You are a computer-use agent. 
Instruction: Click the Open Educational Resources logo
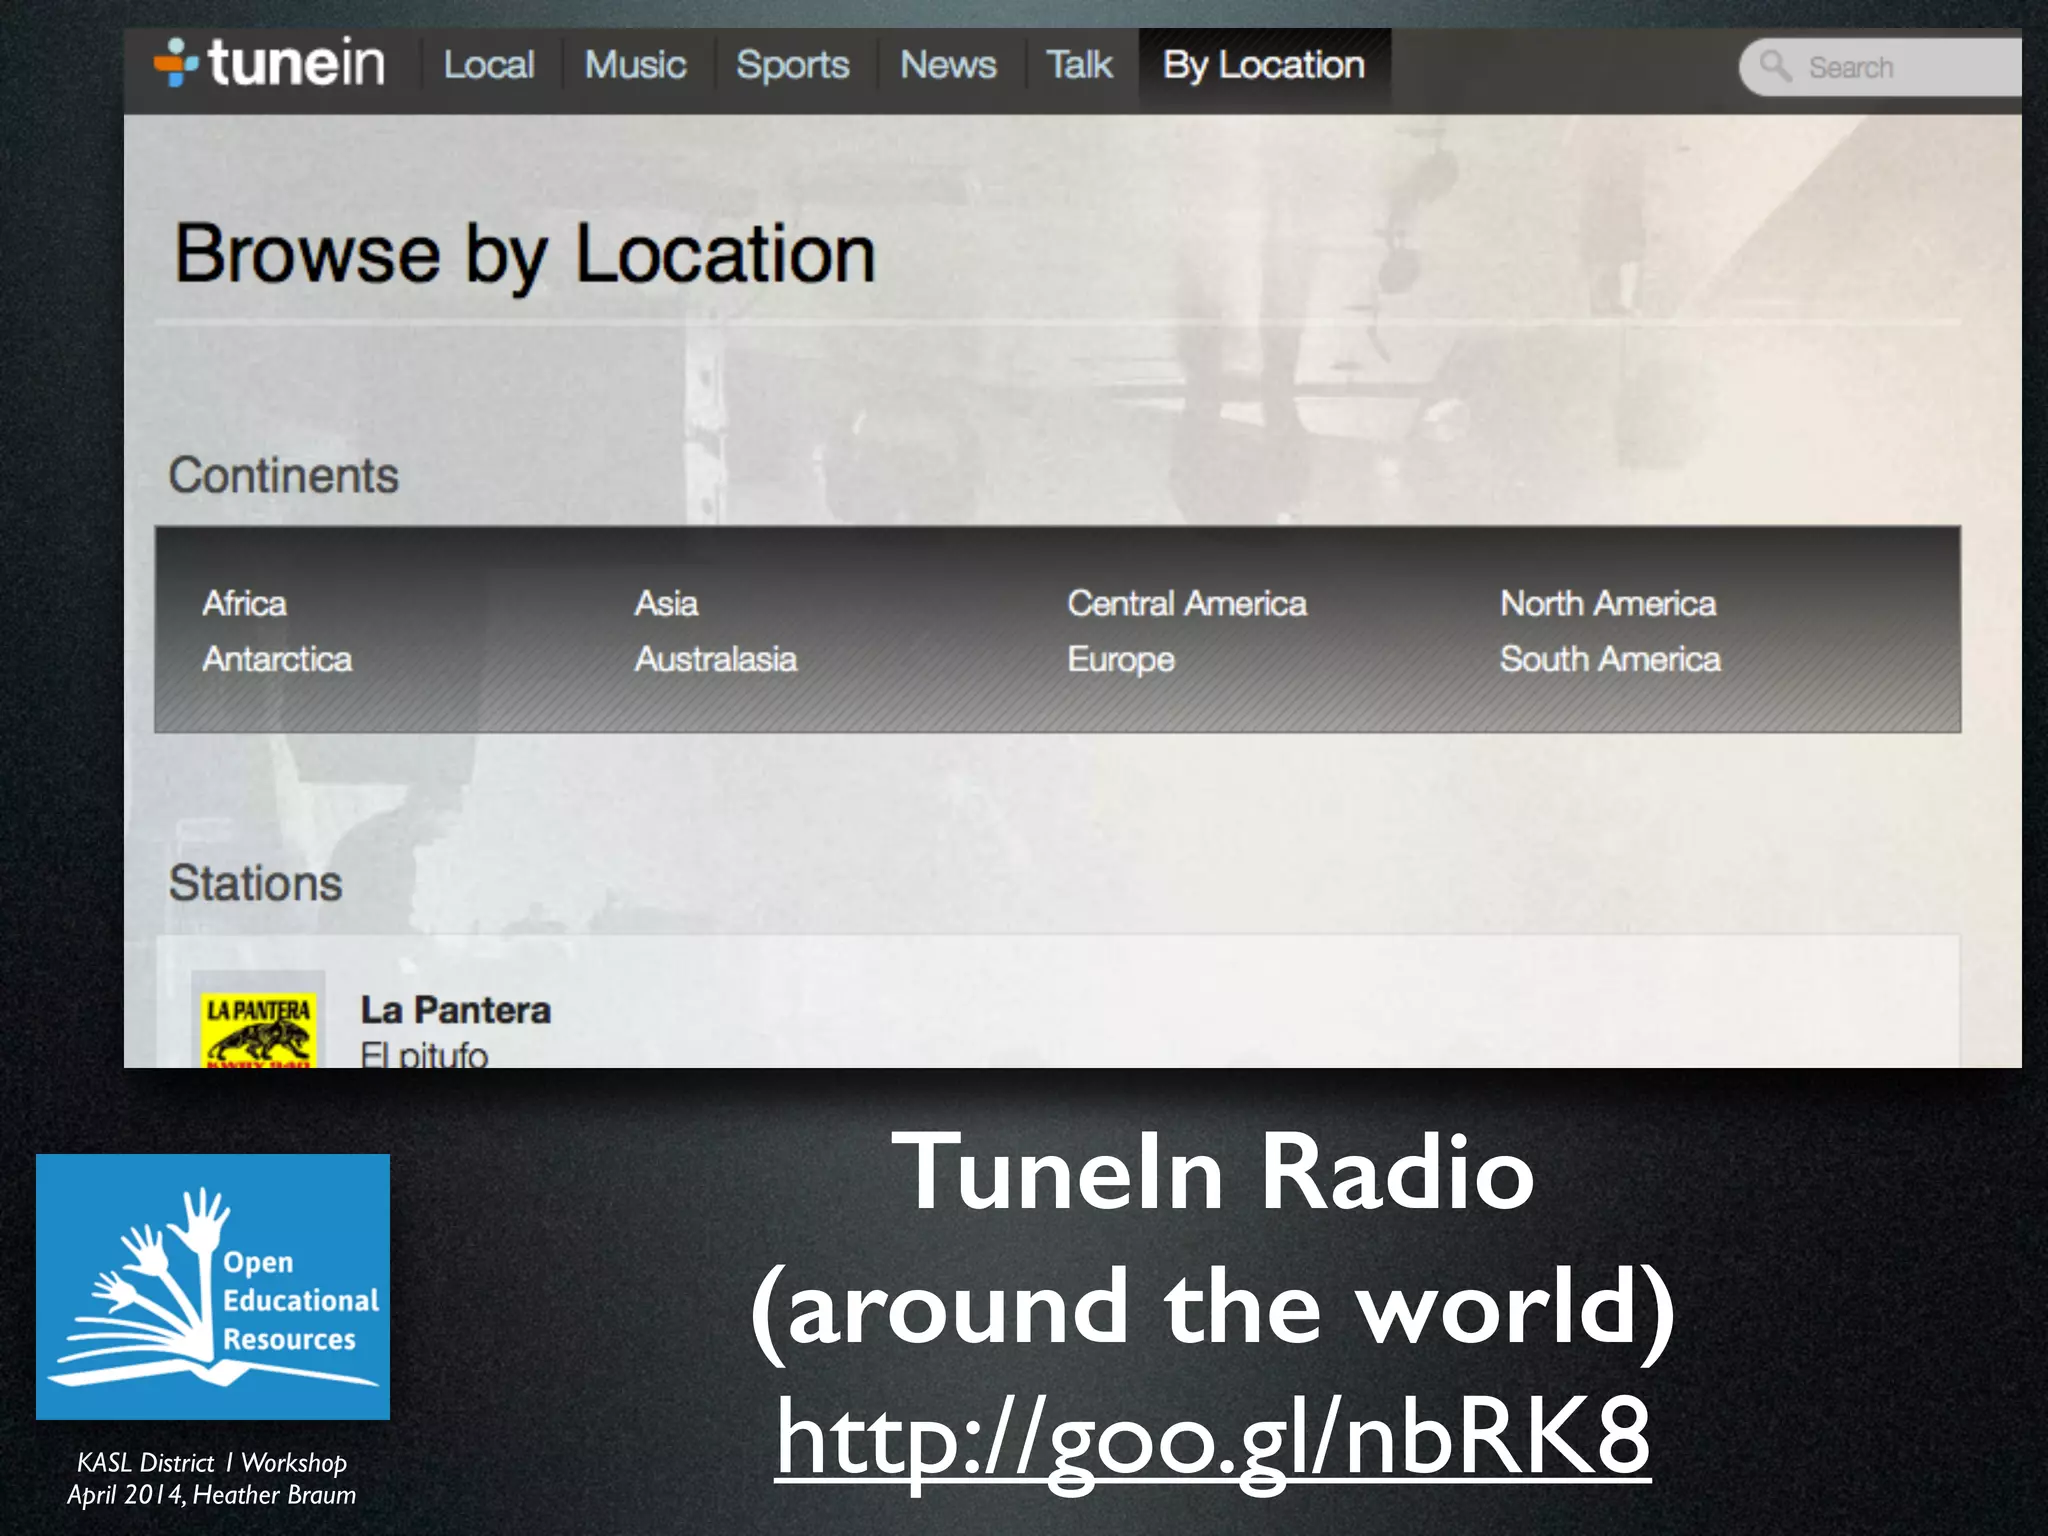pyautogui.click(x=213, y=1286)
